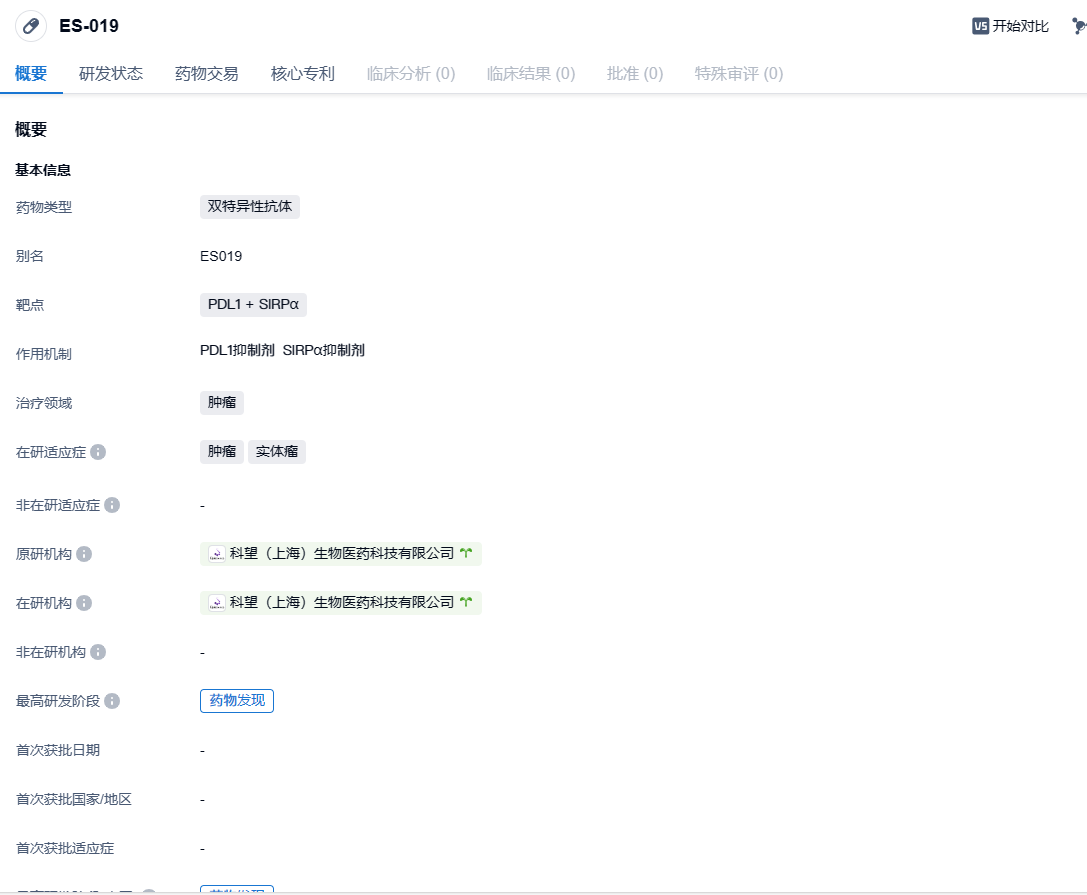Click info icon beside 原研机构
The height and width of the screenshot is (895, 1087).
point(84,554)
